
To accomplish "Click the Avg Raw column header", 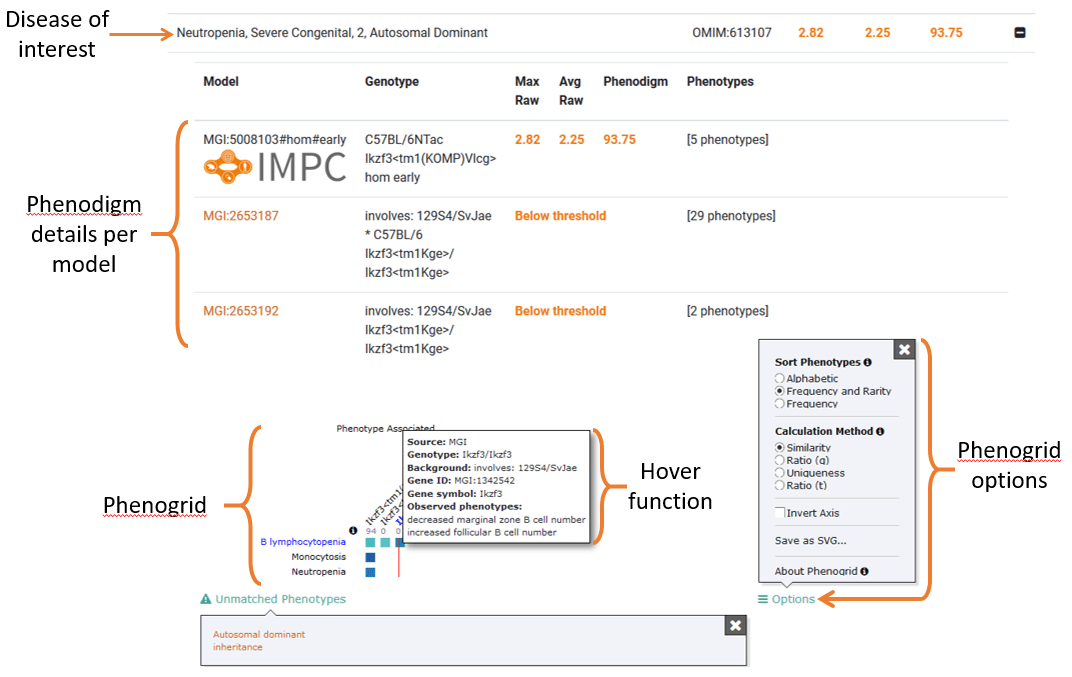I will [x=571, y=91].
